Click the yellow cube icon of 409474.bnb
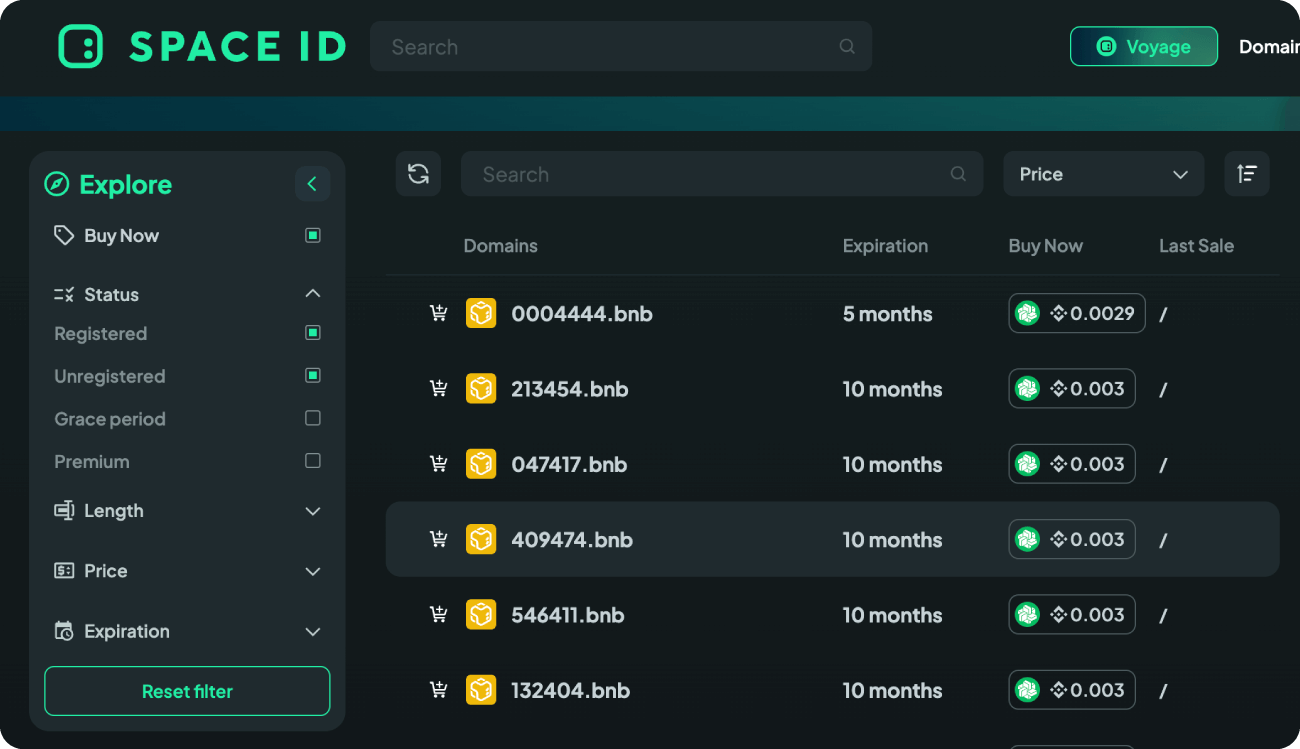Image resolution: width=1300 pixels, height=749 pixels. 481,540
